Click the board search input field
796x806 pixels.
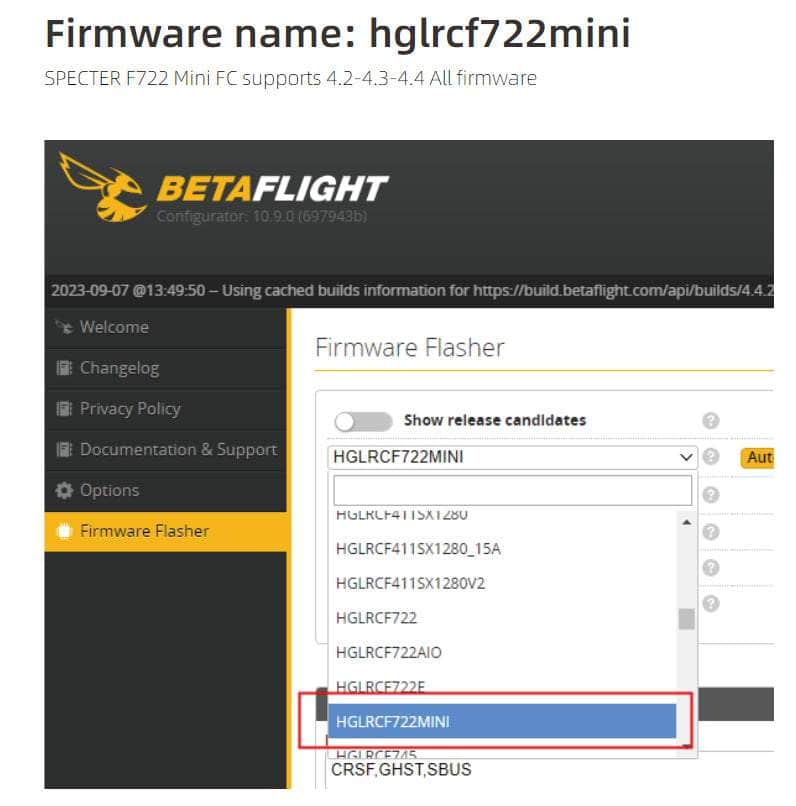[512, 490]
